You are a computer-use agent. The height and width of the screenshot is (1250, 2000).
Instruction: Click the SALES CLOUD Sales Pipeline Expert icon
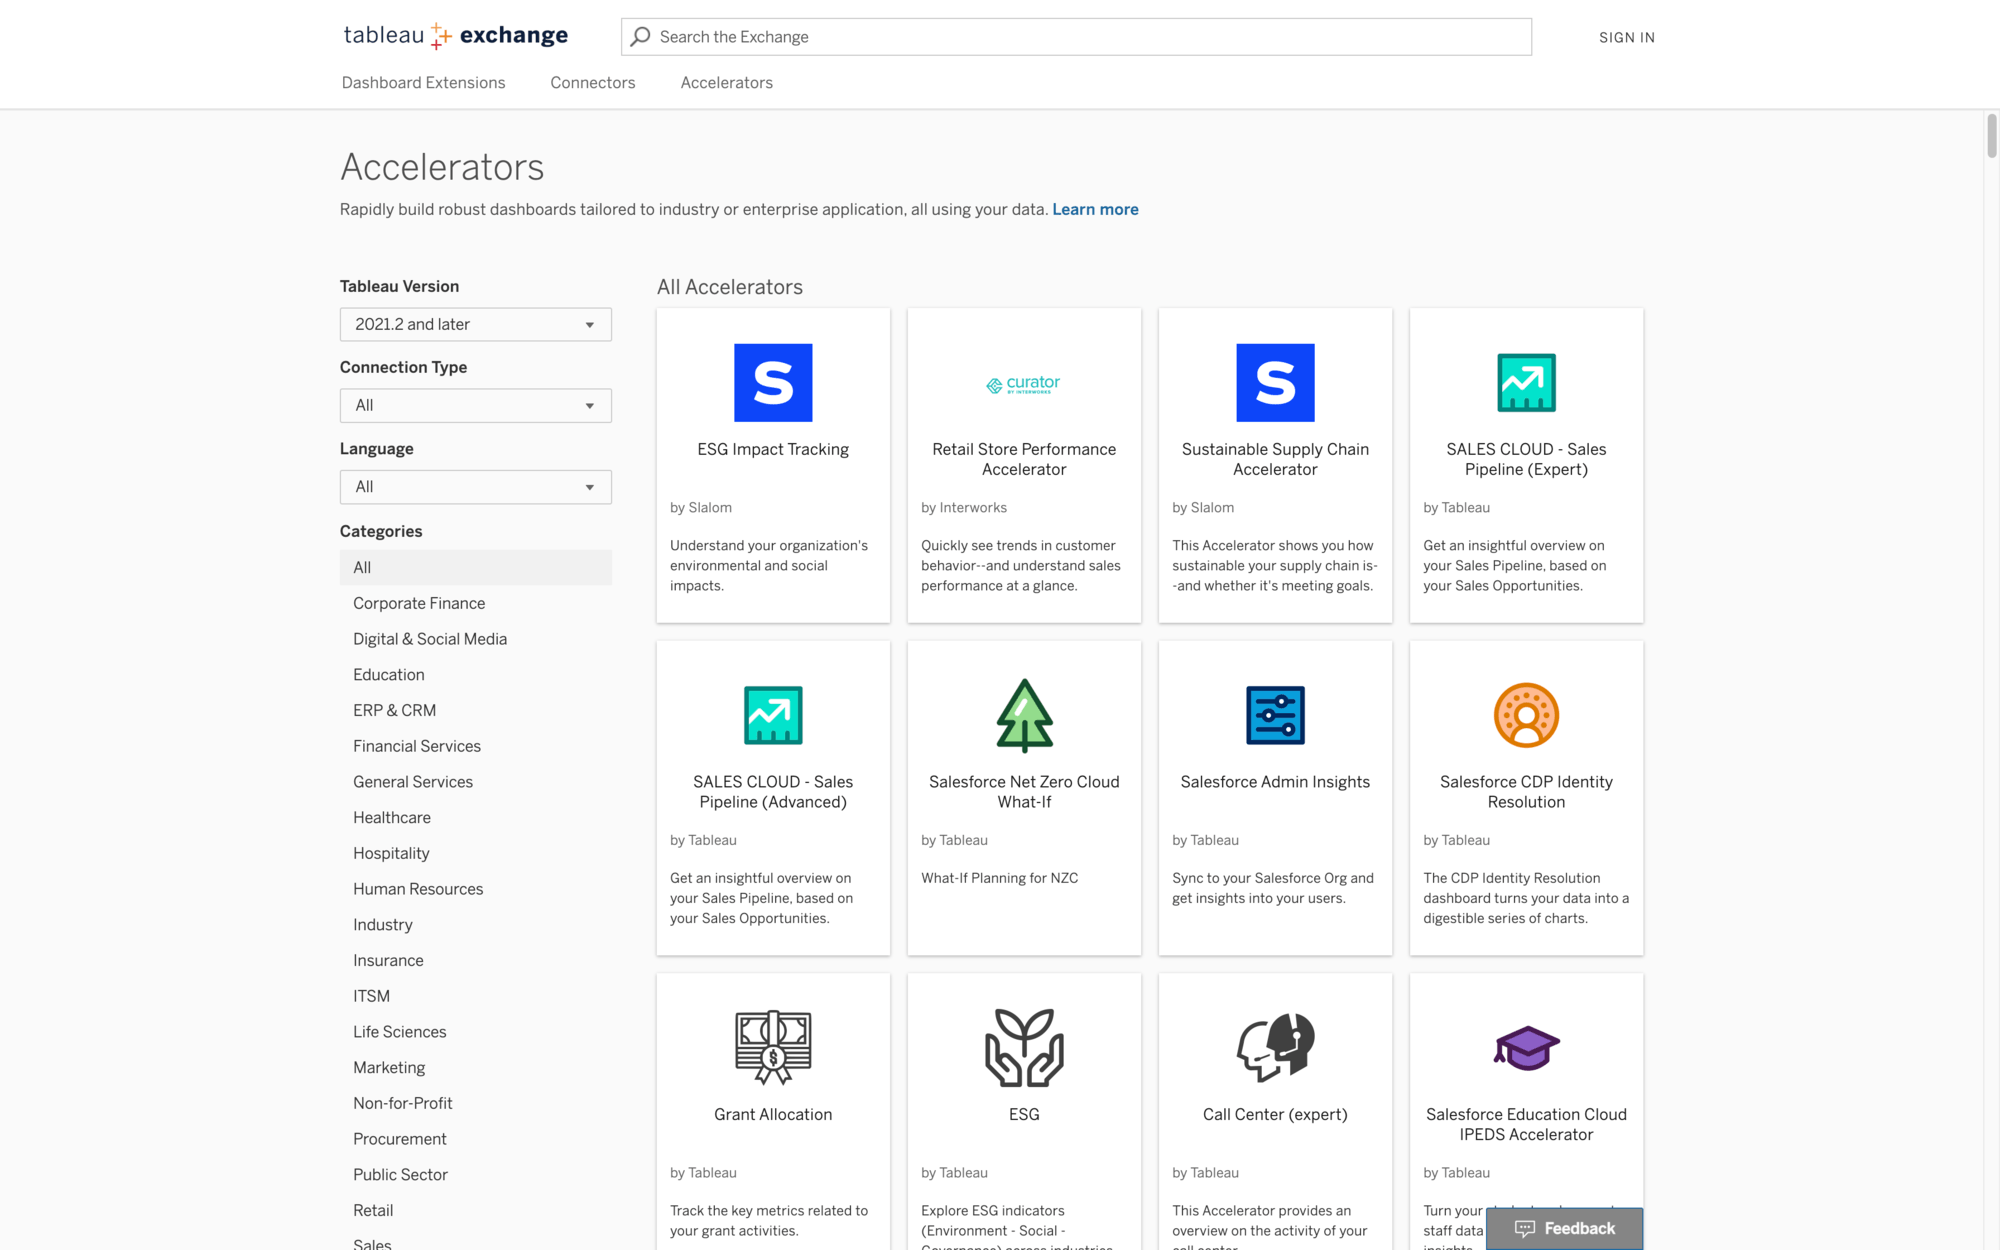(x=1526, y=382)
